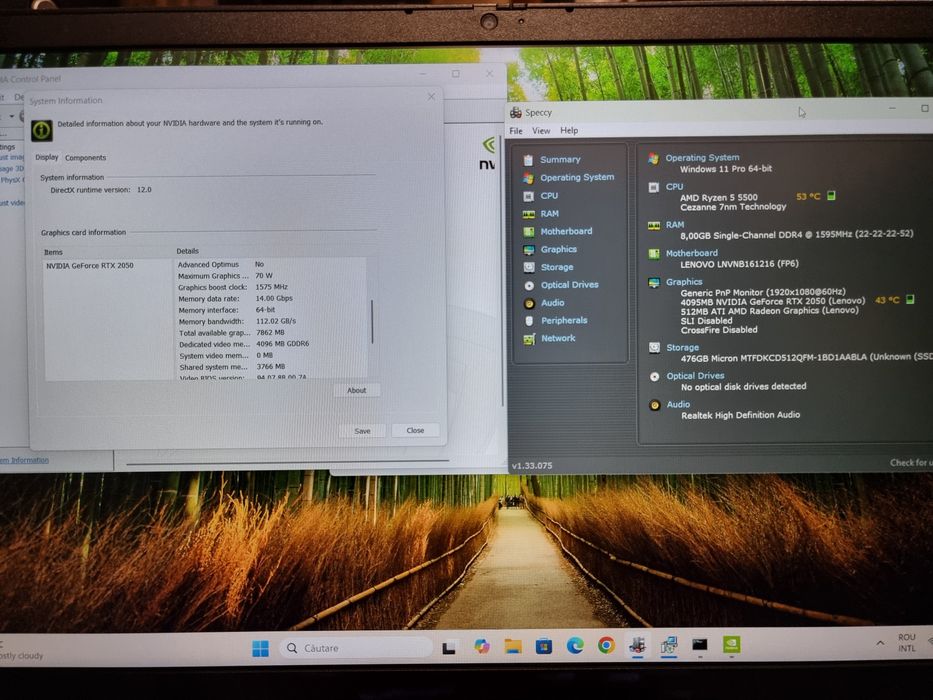Open File Explorer from the taskbar
This screenshot has height=700, width=933.
point(513,646)
